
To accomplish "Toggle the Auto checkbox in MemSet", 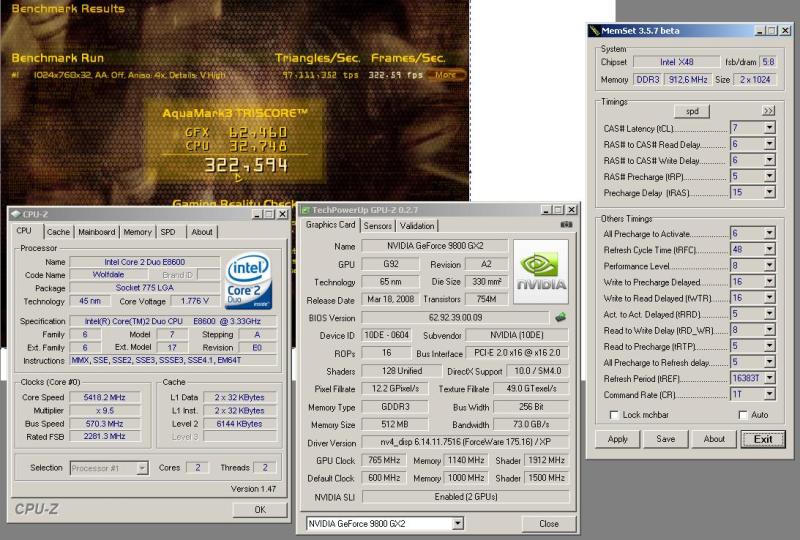I will [743, 415].
